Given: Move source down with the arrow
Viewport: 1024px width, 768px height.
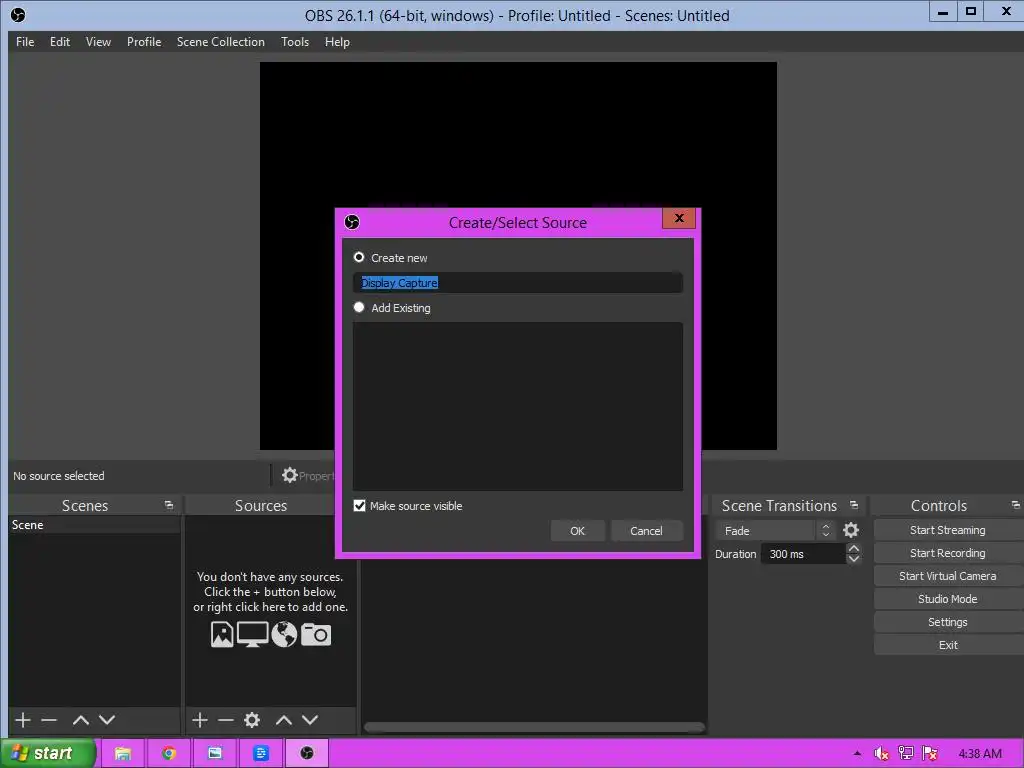Looking at the screenshot, I should click(310, 720).
